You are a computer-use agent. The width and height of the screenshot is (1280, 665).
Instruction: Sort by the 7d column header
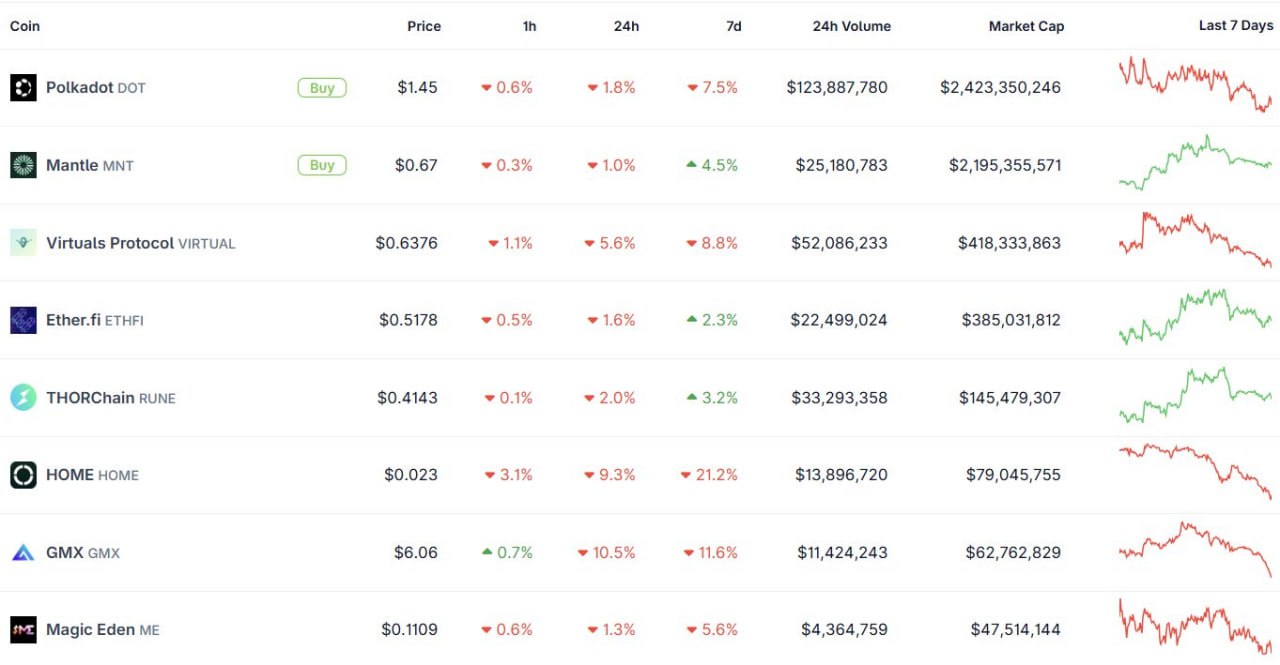pyautogui.click(x=733, y=26)
